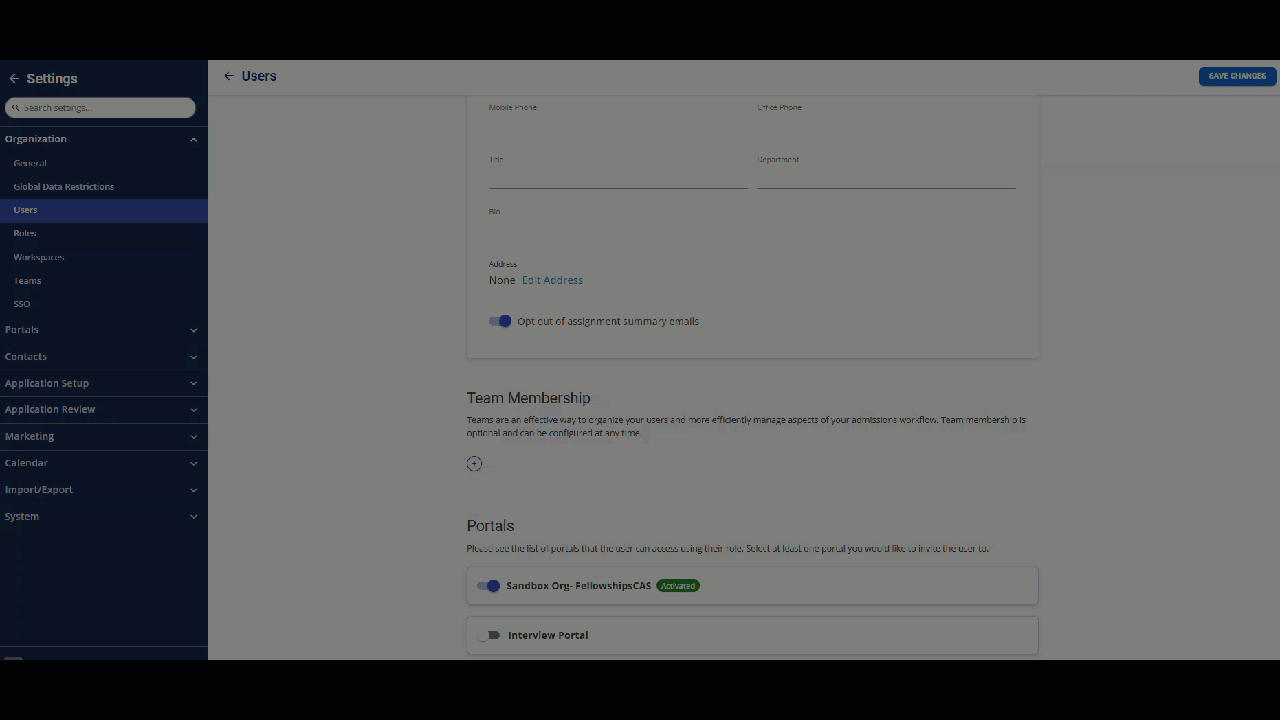Click the Edit Address link

coord(552,280)
